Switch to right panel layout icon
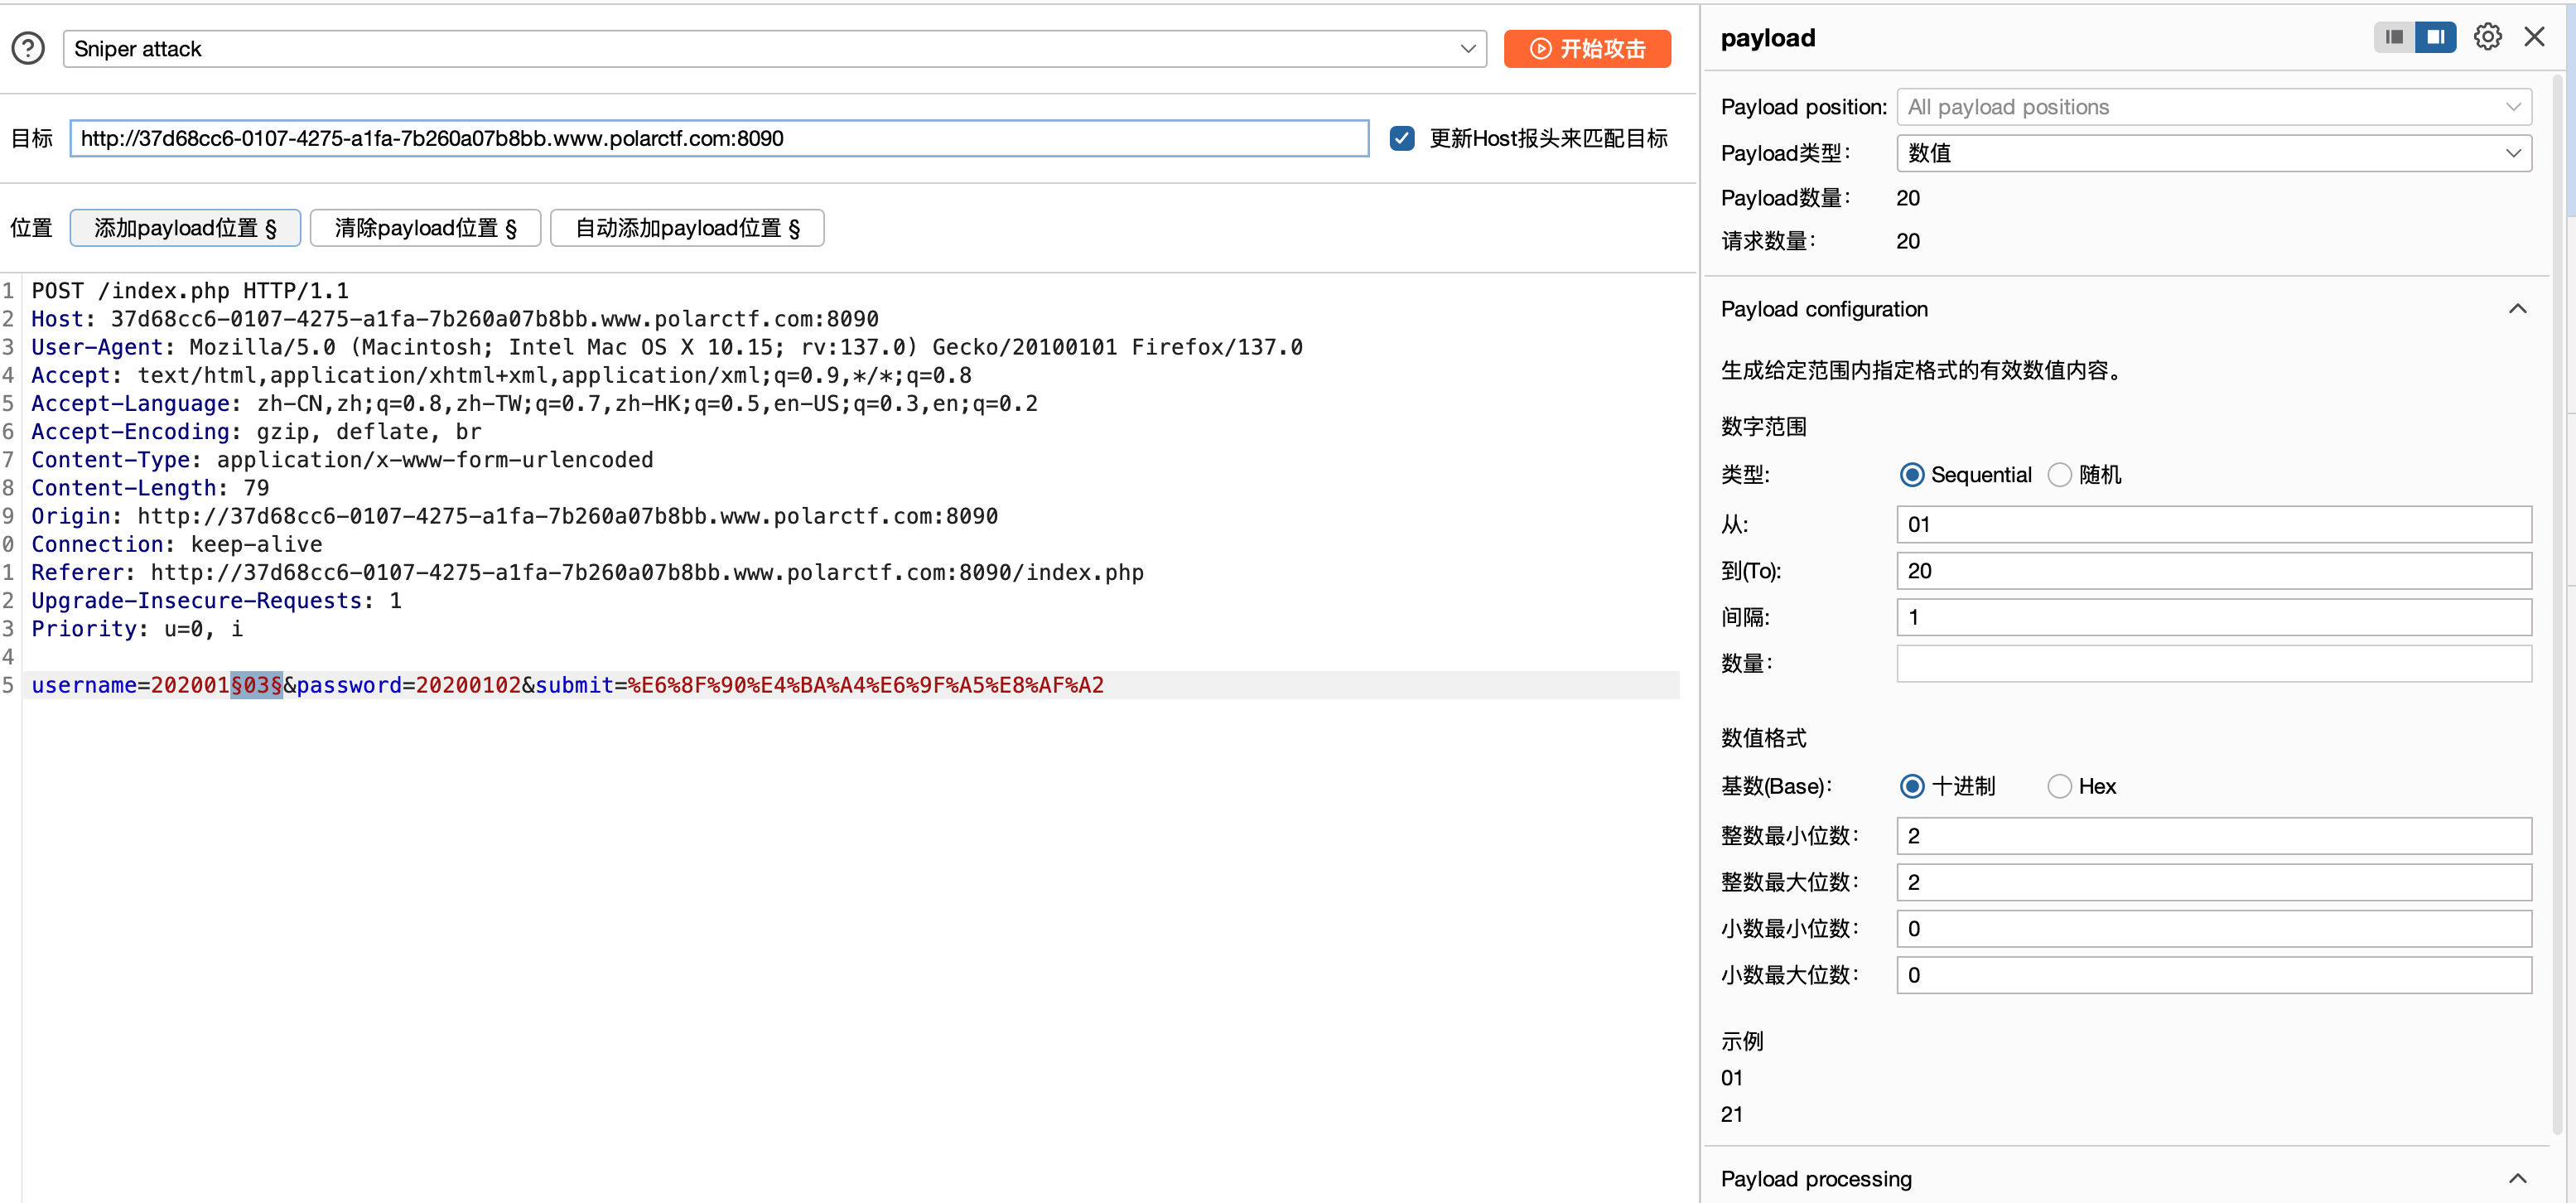 tap(2435, 37)
